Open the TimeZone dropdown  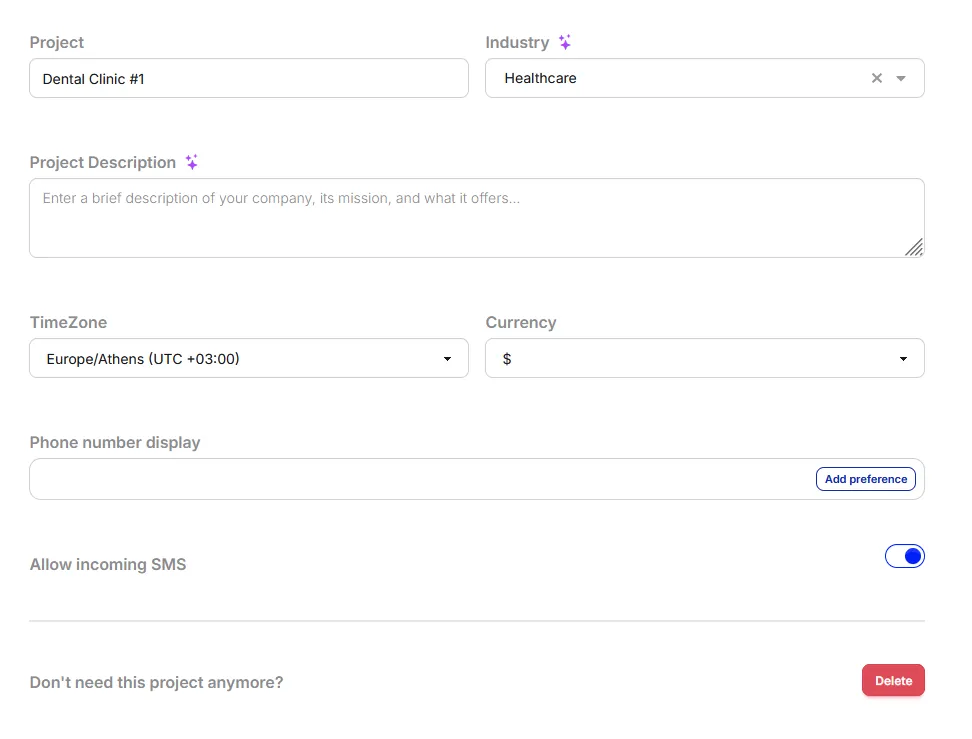coord(249,358)
